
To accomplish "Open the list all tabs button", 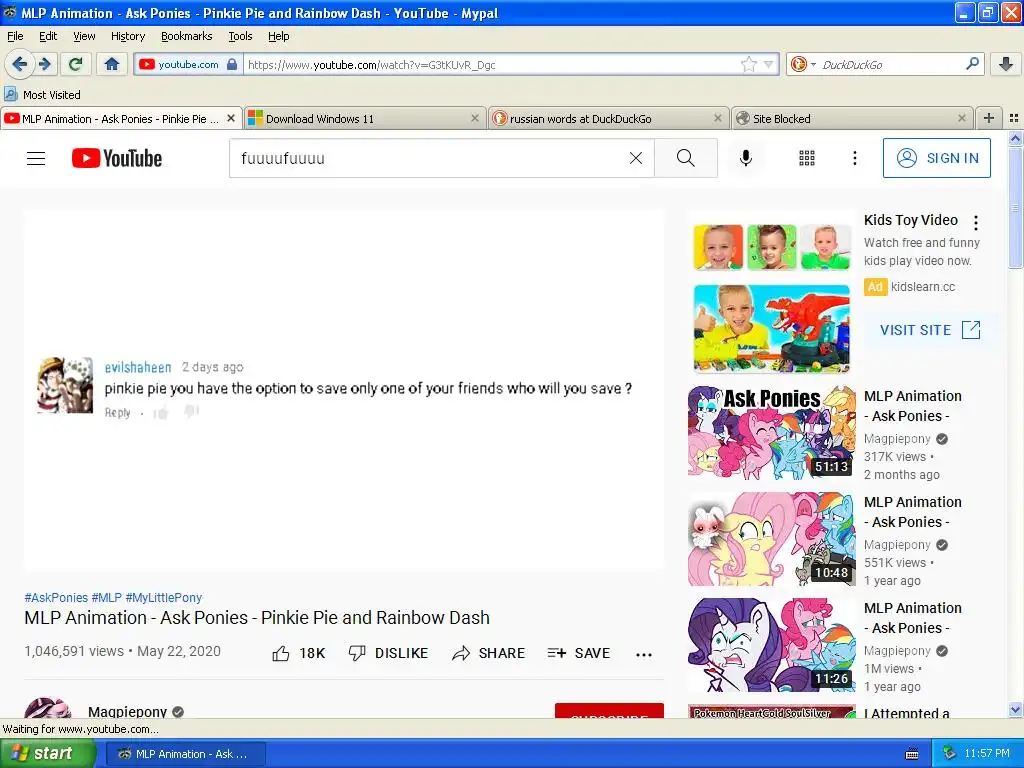I will (1014, 118).
